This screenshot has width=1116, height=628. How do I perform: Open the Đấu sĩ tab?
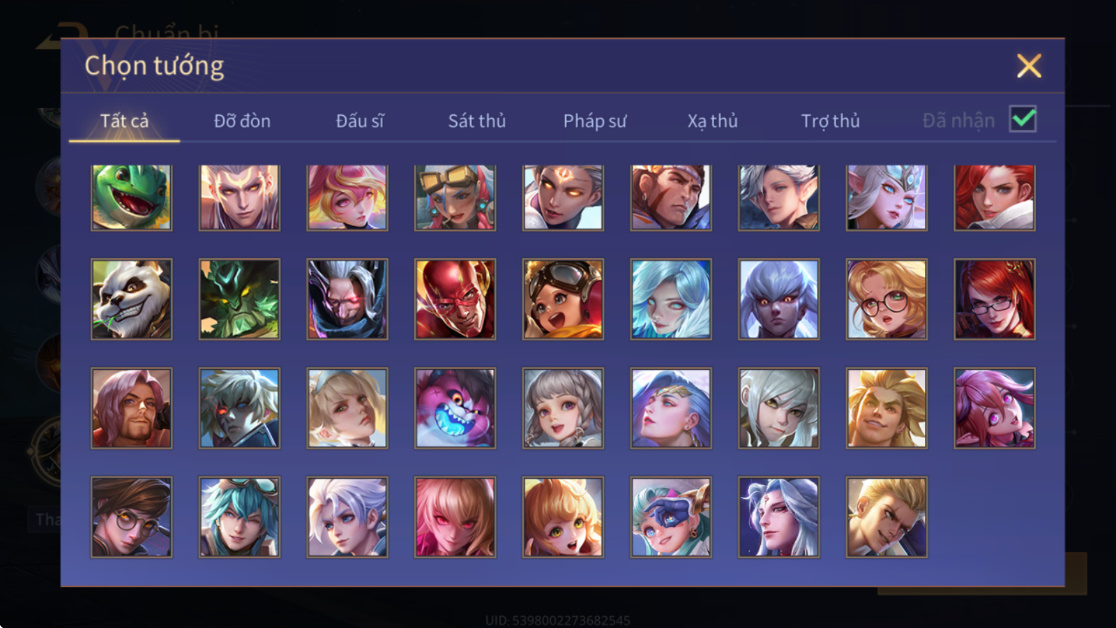pos(359,121)
